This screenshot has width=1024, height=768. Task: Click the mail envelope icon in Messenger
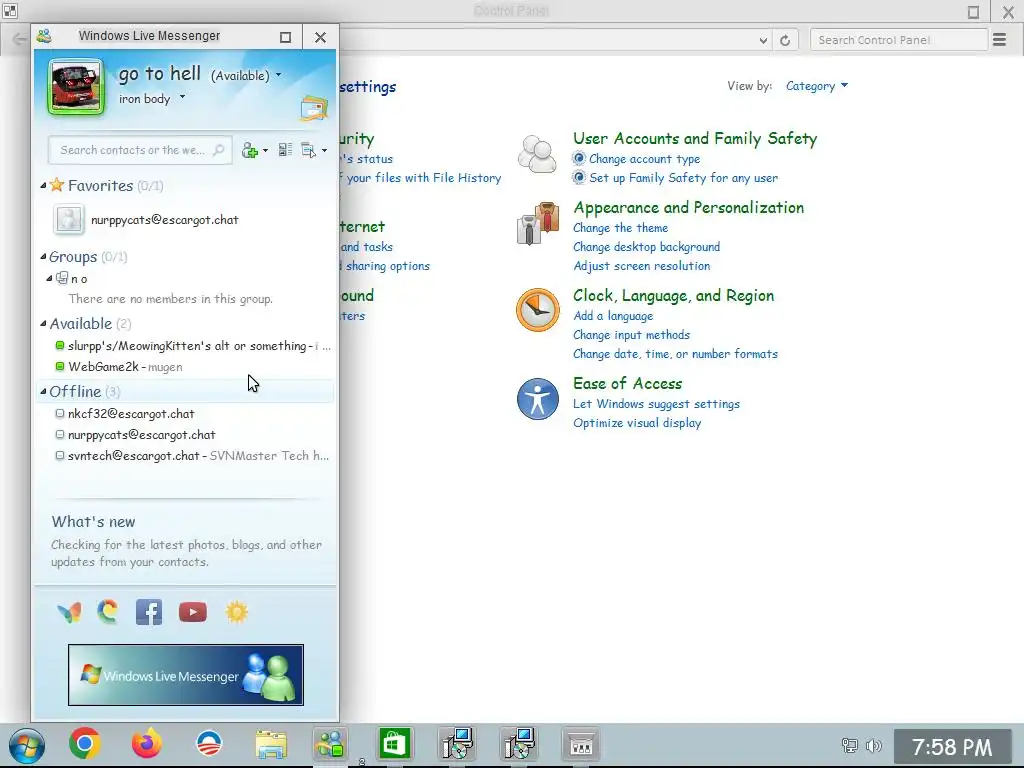314,108
